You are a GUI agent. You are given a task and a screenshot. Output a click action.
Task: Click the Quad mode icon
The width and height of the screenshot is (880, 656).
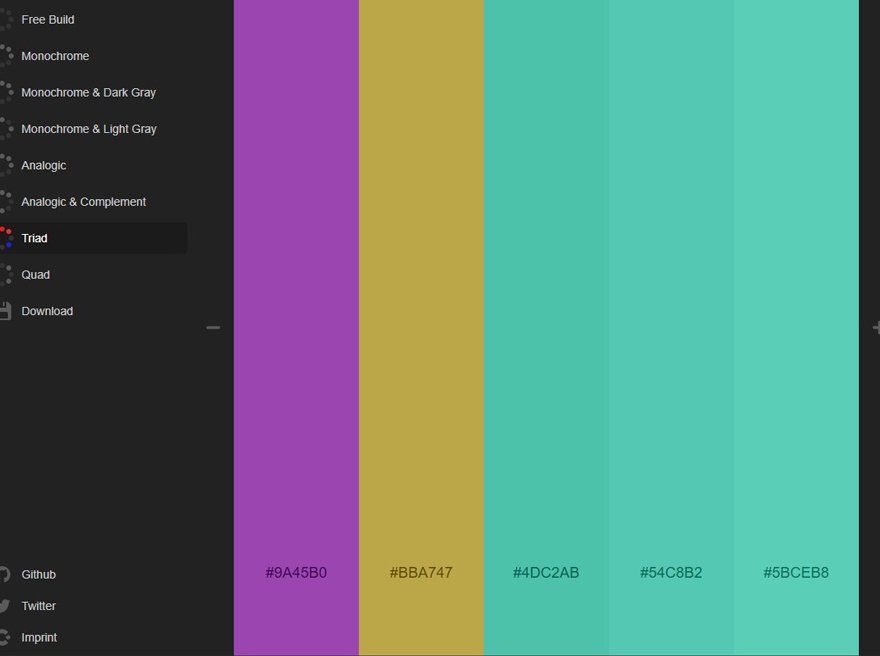coord(8,274)
